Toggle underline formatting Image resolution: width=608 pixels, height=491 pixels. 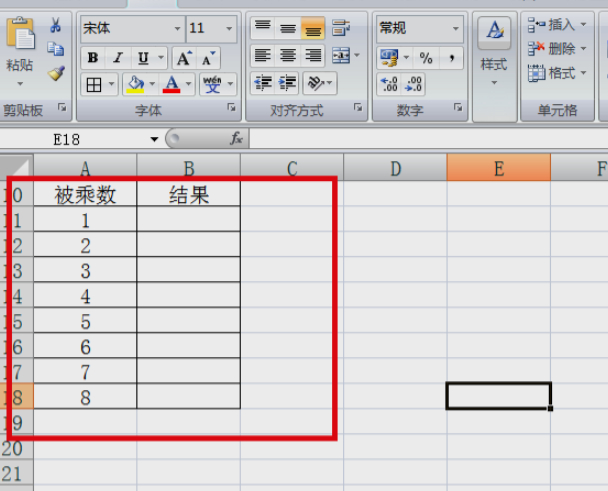pos(143,58)
